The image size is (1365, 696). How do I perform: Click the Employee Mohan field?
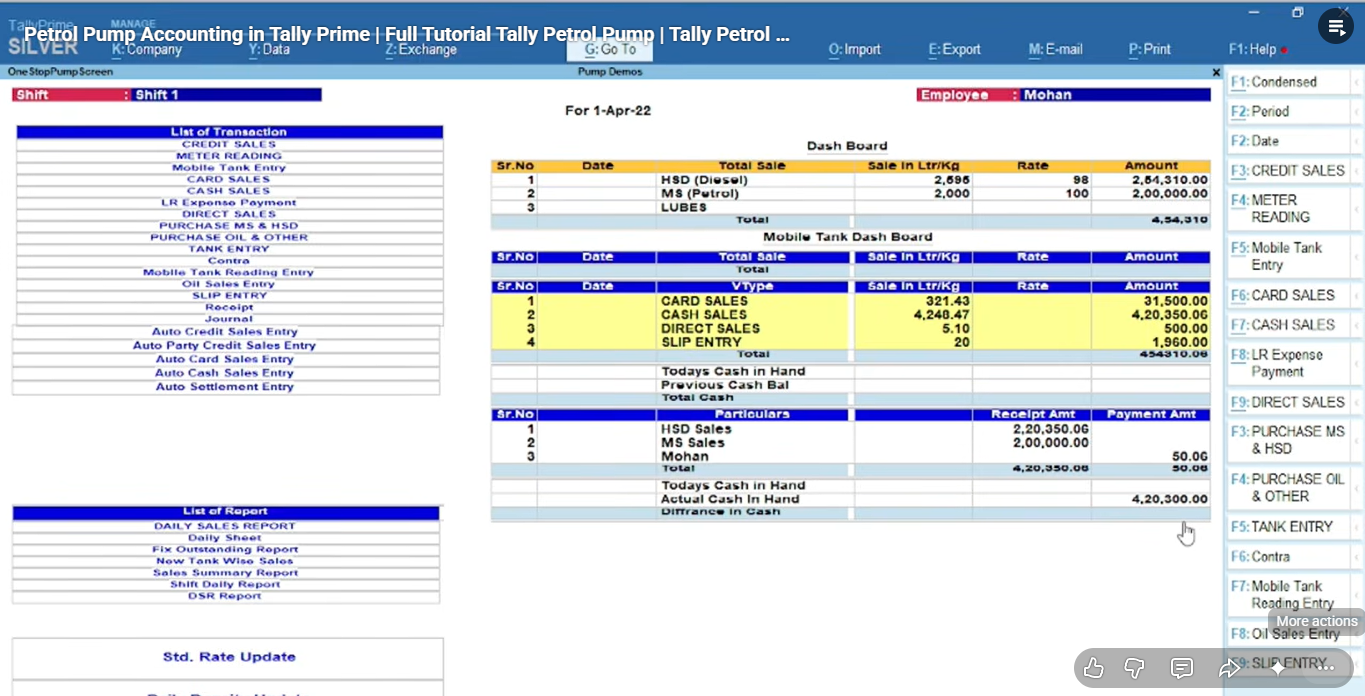point(1115,95)
